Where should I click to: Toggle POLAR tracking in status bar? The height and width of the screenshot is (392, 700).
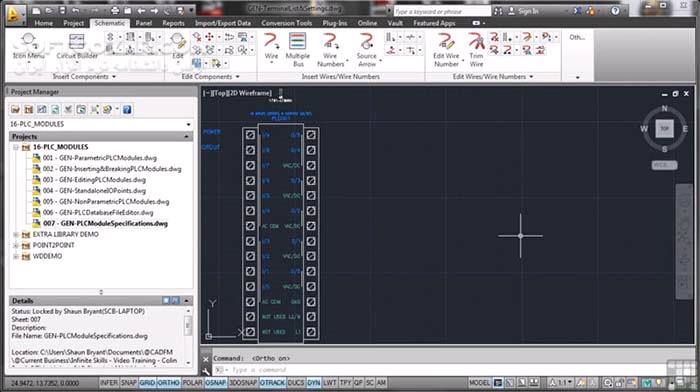pos(192,383)
